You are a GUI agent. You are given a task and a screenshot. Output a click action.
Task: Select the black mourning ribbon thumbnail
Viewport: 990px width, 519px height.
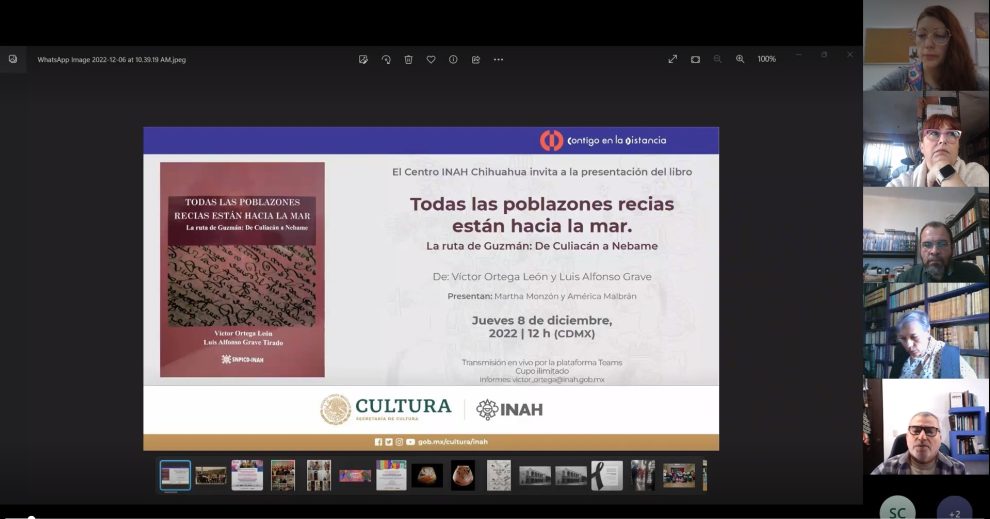606,475
